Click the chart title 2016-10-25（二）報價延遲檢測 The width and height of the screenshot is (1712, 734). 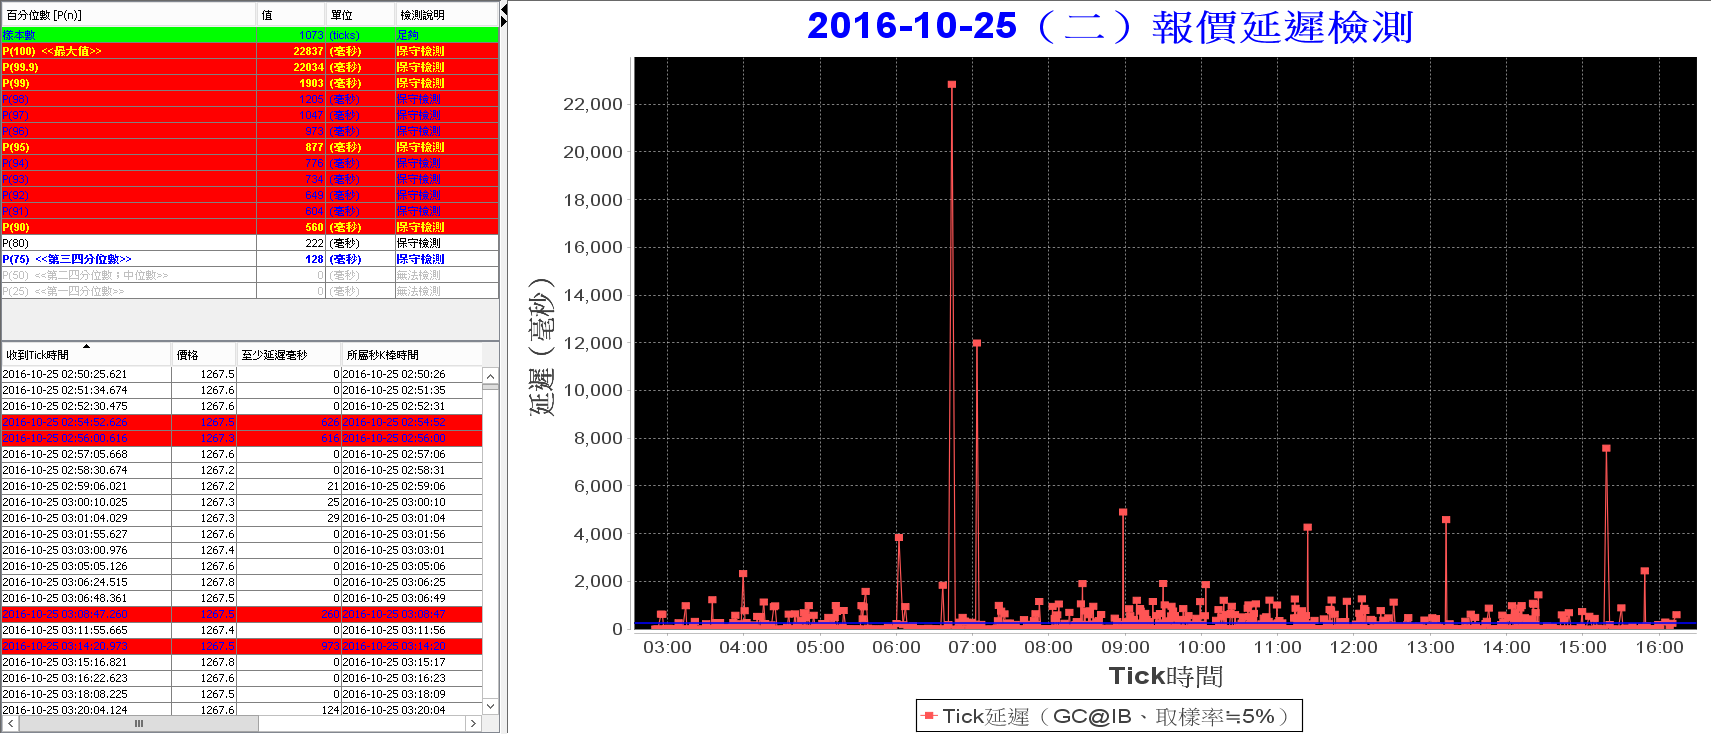(x=1110, y=26)
